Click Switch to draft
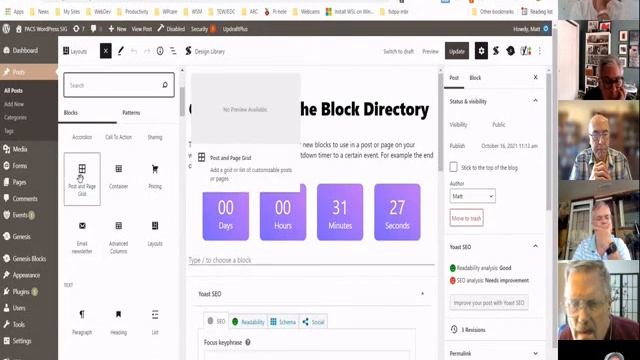This screenshot has height=360, width=640. coord(398,51)
